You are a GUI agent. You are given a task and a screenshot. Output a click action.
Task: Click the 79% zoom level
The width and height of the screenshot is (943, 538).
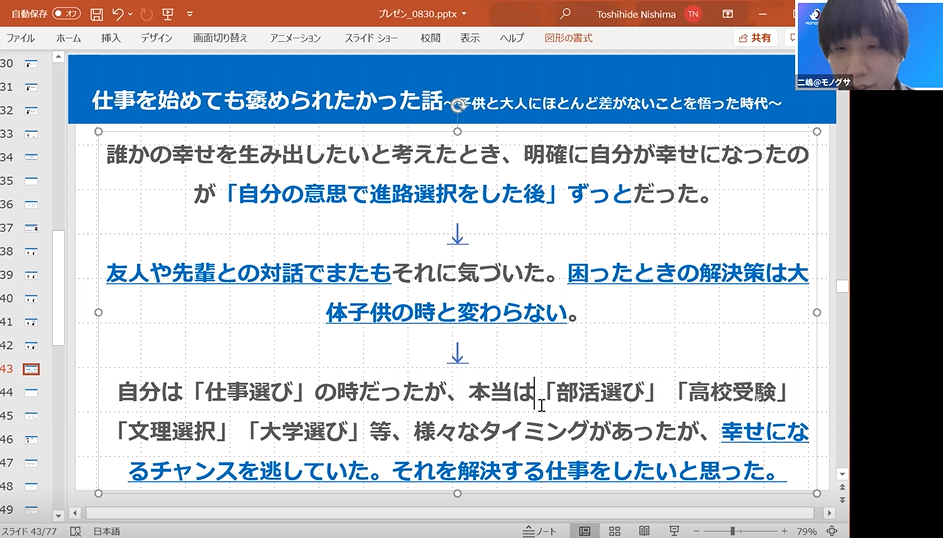(x=806, y=531)
